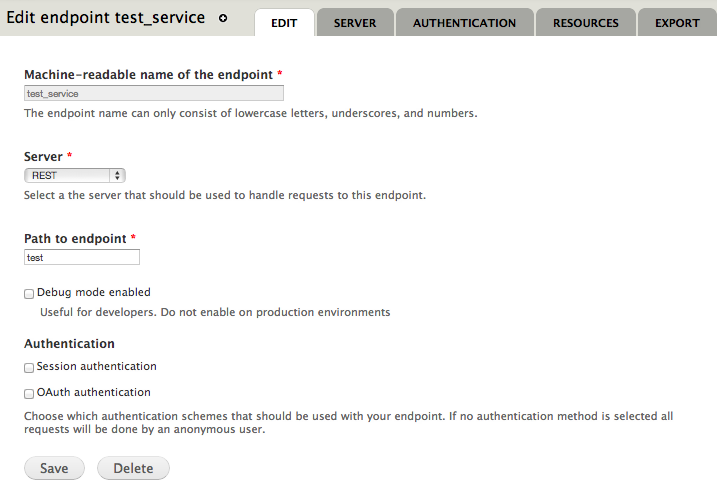Tick the Session authentication checkbox

click(x=29, y=368)
